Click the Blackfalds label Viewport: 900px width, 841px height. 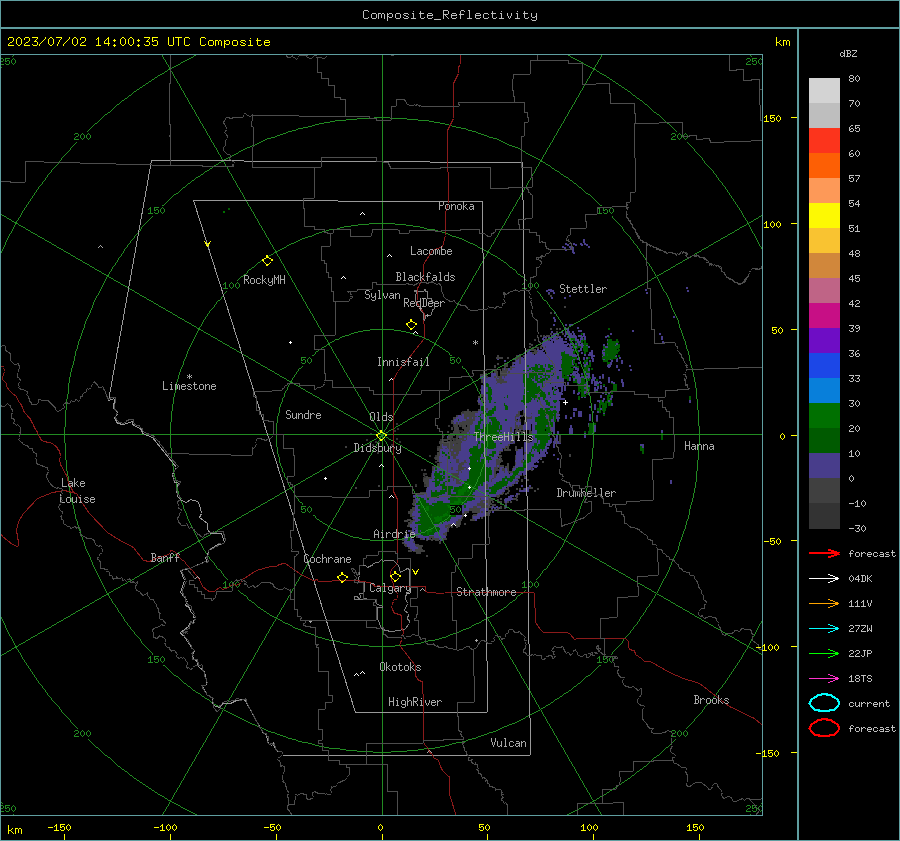(x=425, y=277)
